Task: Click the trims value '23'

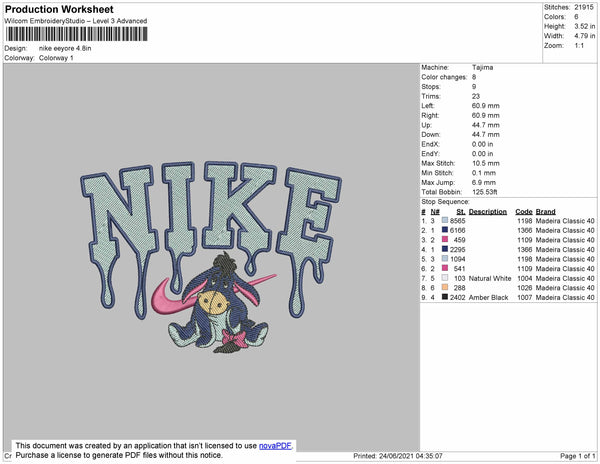Action: tap(476, 96)
